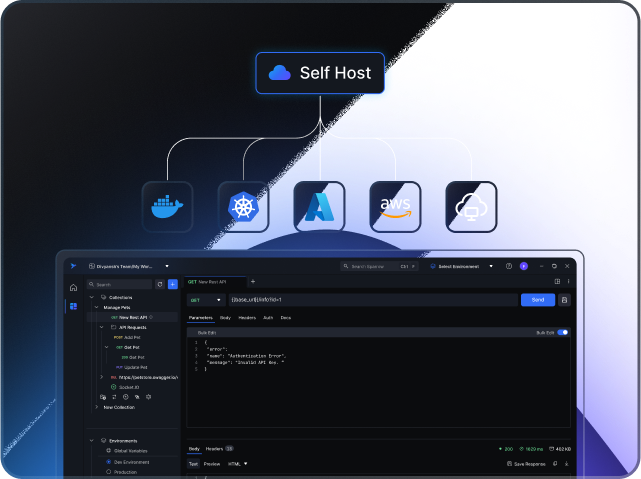Switch to the GET New Rest API tab
This screenshot has height=479, width=641.
[215, 282]
